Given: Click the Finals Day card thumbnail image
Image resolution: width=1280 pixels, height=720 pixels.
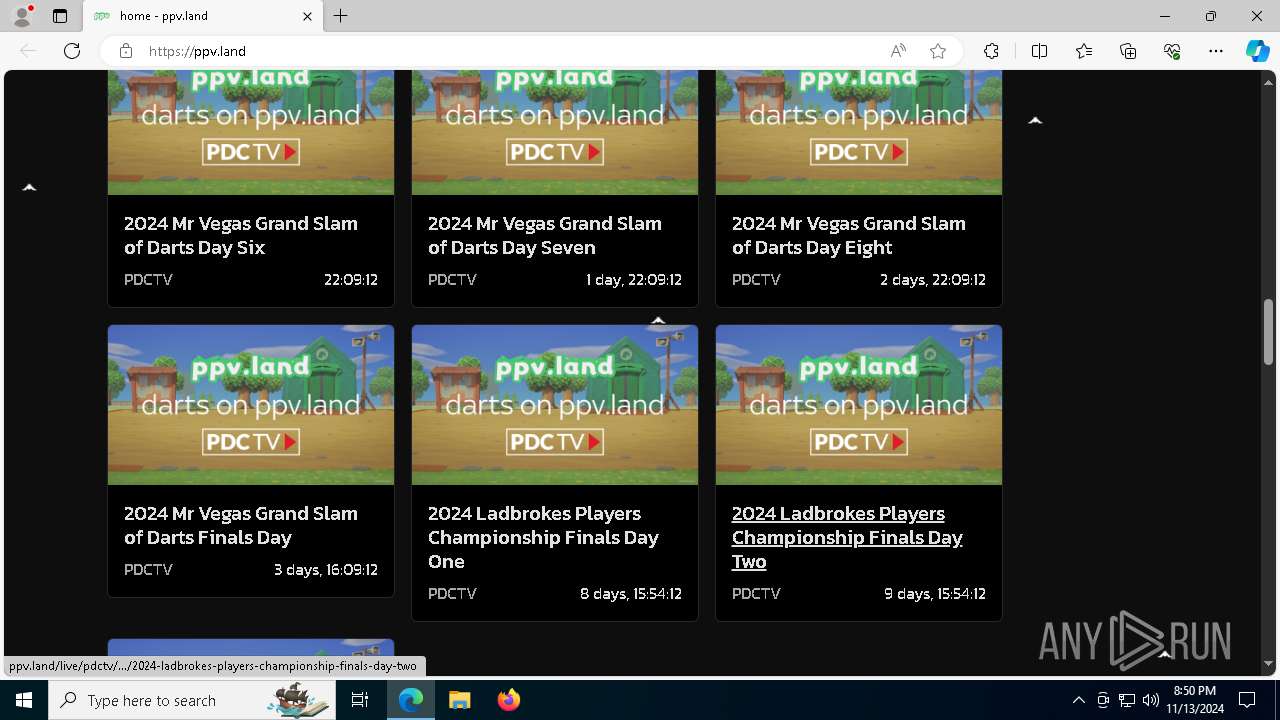Looking at the screenshot, I should [251, 405].
